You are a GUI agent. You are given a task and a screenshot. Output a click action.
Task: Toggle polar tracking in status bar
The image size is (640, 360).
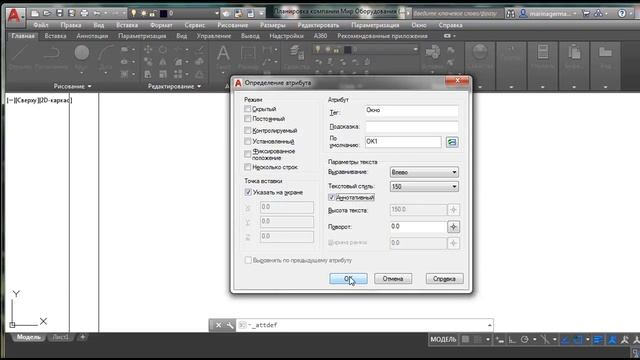click(525, 339)
